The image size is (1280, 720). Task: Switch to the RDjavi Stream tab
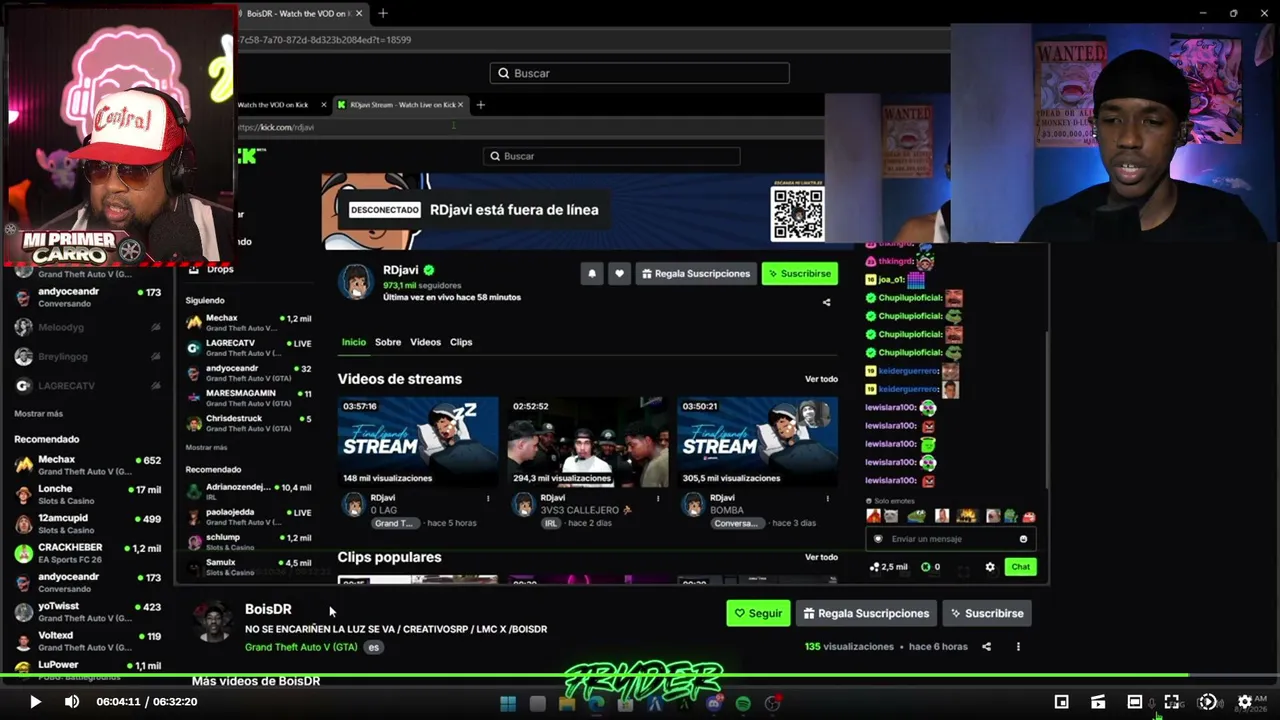pyautogui.click(x=402, y=105)
